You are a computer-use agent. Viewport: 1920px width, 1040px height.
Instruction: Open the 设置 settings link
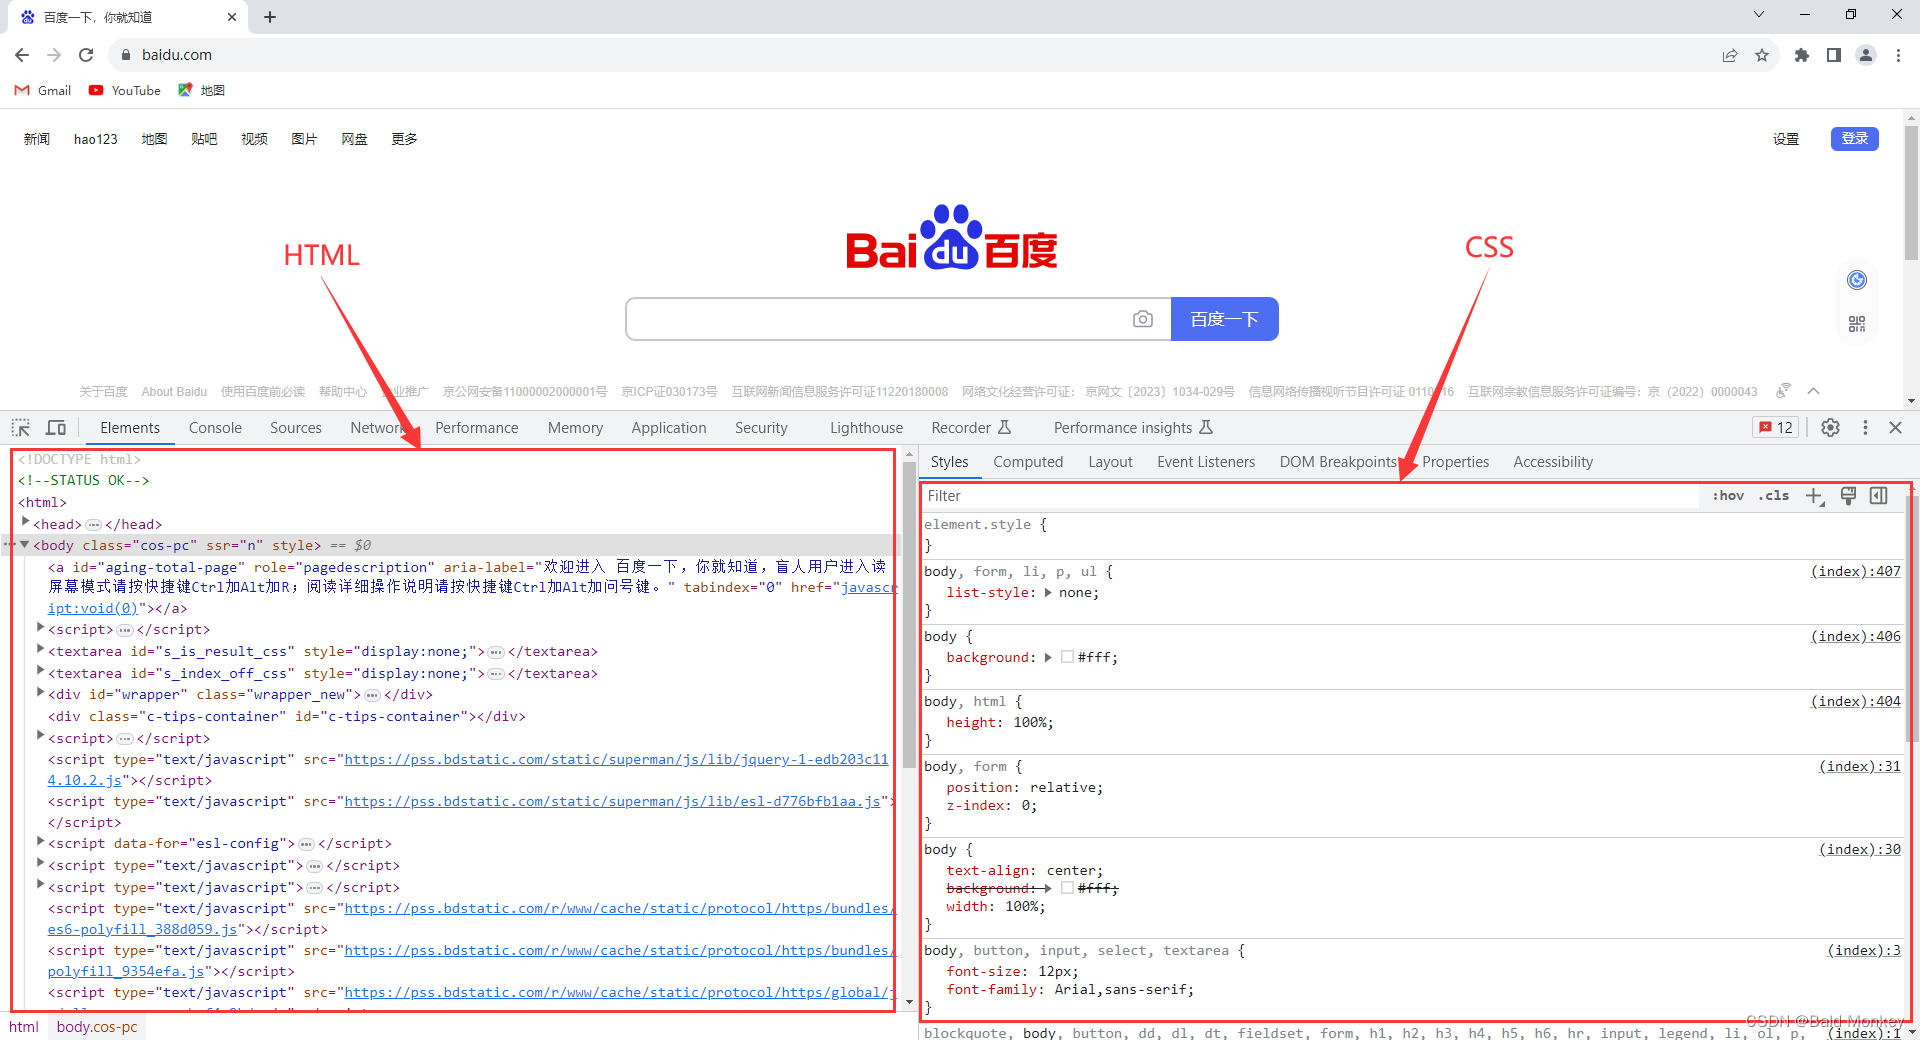click(1786, 139)
